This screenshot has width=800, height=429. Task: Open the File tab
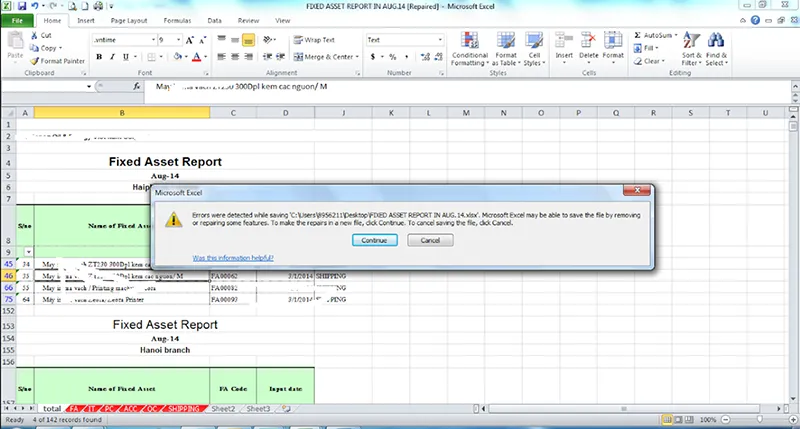(17, 21)
